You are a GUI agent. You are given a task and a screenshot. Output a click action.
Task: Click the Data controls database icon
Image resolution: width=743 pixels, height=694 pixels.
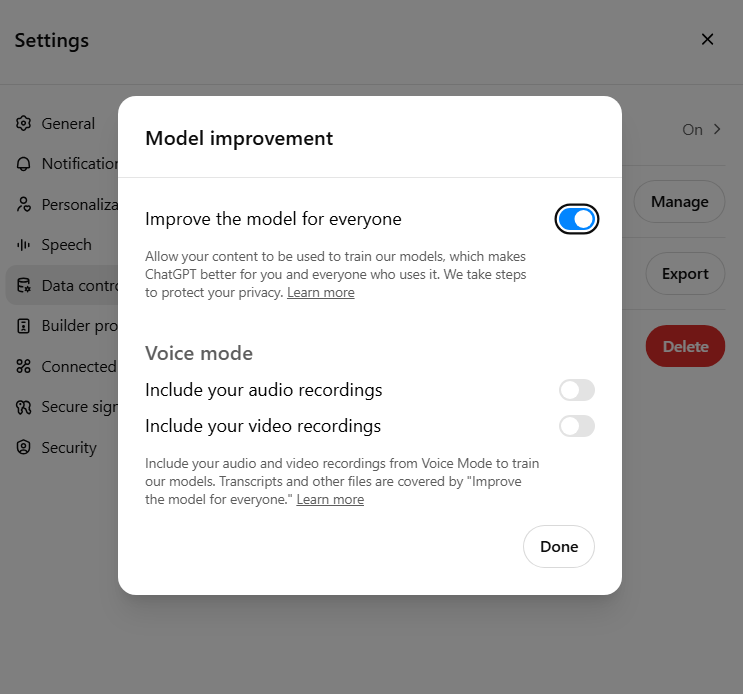[24, 286]
